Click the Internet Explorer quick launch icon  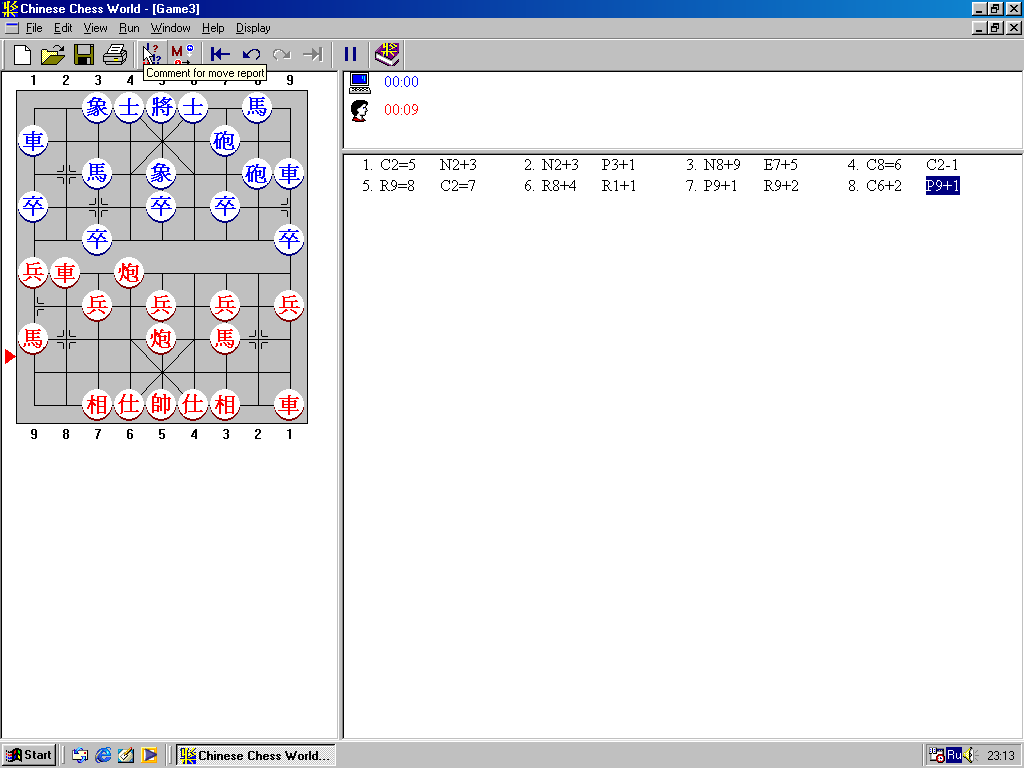(x=103, y=755)
